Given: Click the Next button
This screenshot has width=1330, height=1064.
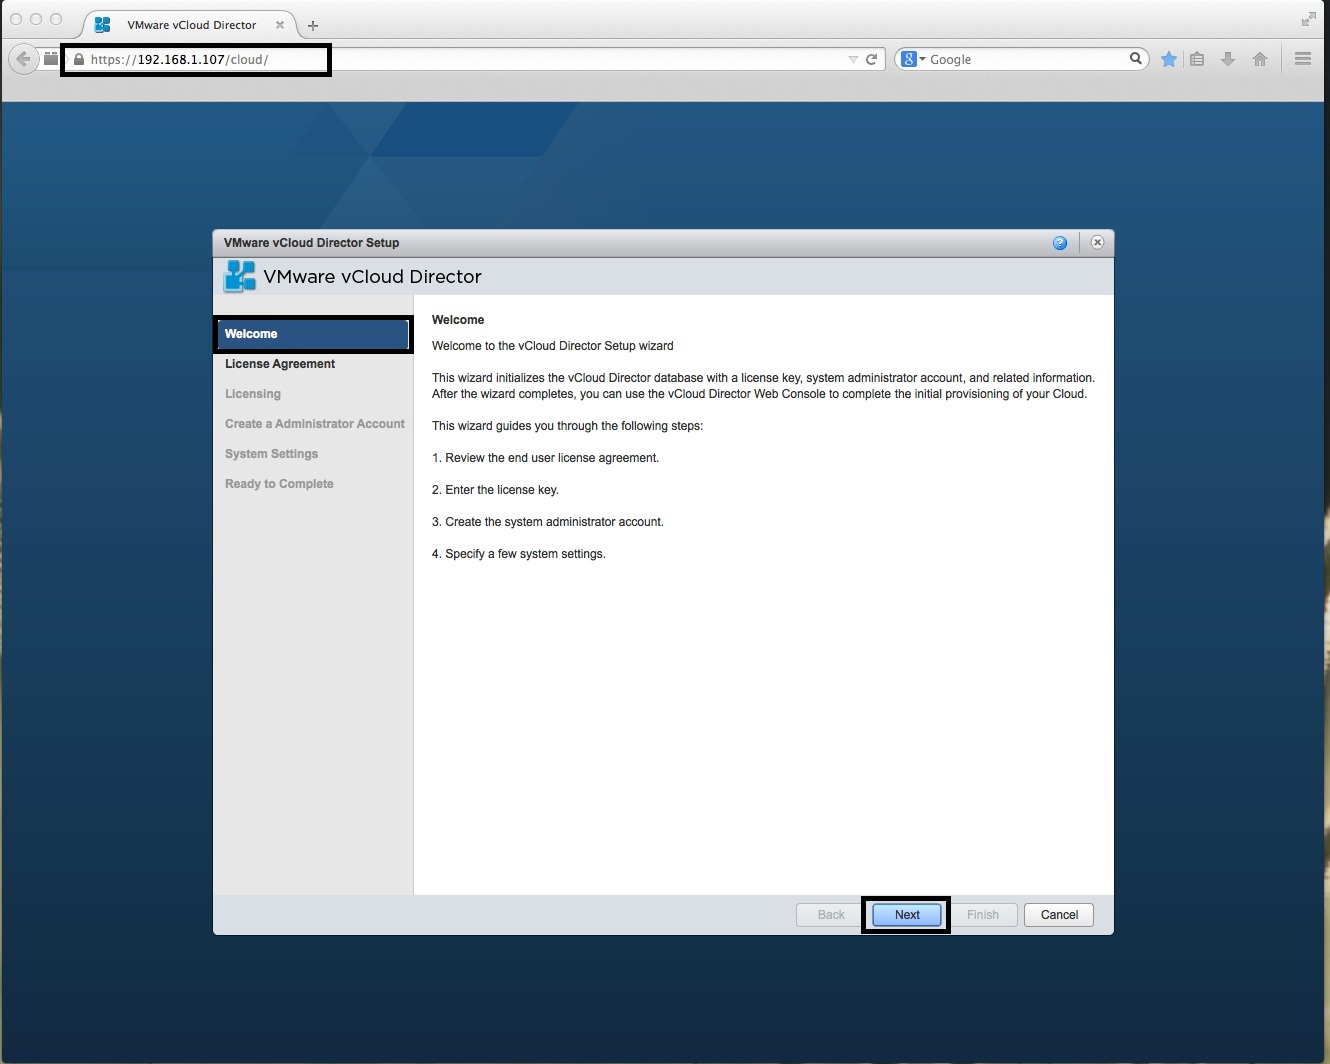Looking at the screenshot, I should (905, 914).
